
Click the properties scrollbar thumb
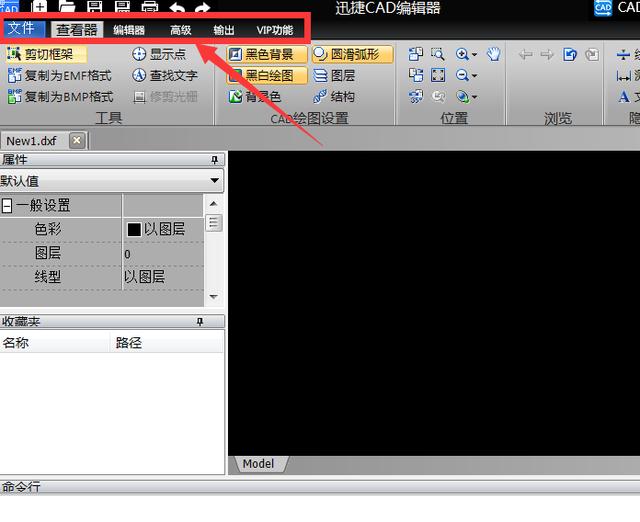(214, 223)
